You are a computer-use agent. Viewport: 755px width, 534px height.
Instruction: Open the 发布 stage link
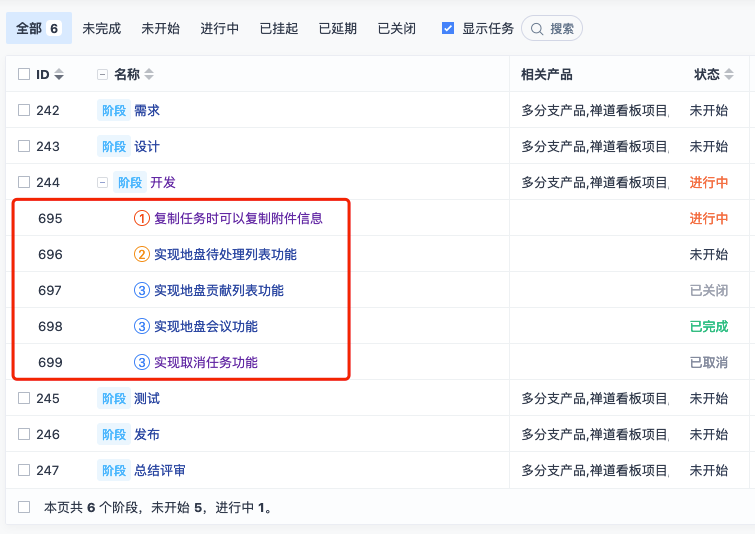pyautogui.click(x=147, y=434)
